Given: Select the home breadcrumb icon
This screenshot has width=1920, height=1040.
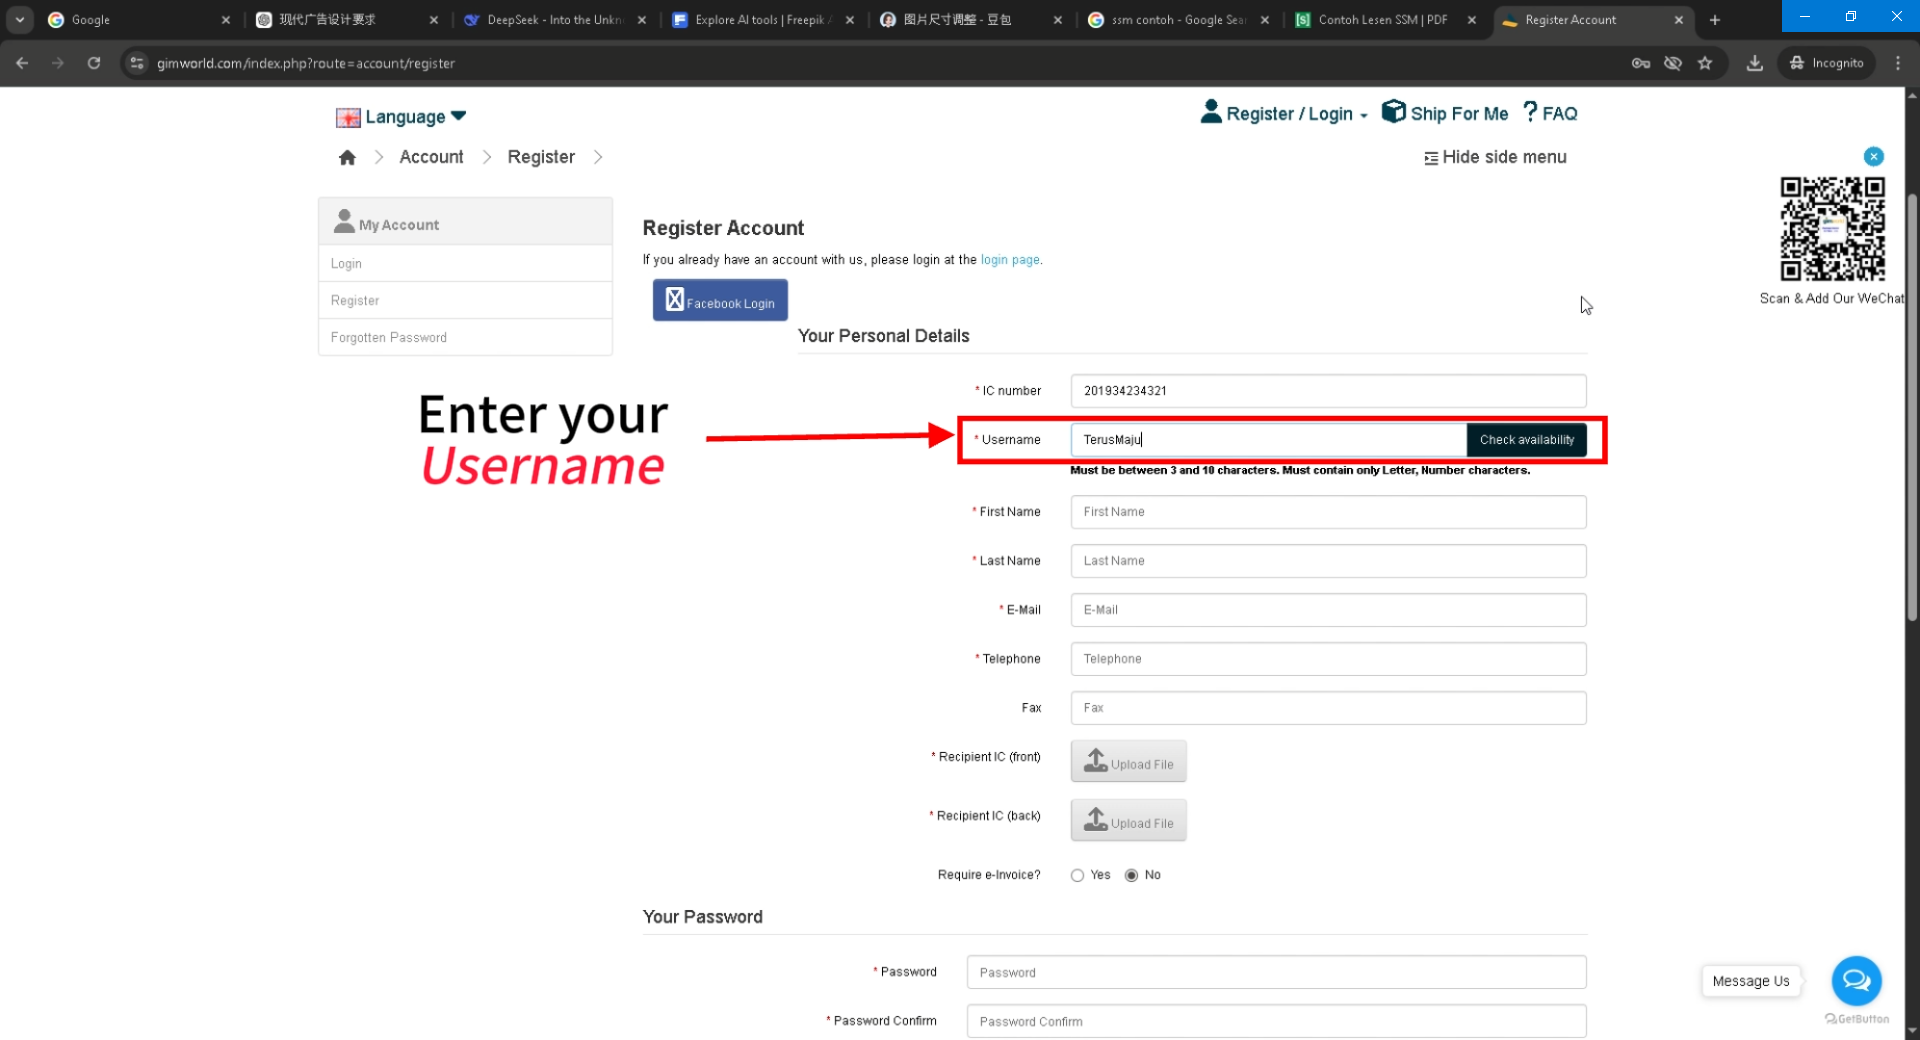Looking at the screenshot, I should (x=347, y=157).
